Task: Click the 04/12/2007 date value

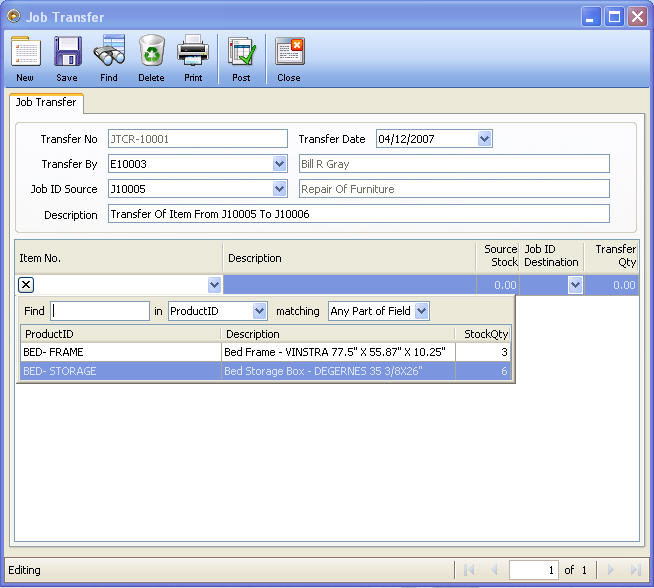Action: tap(407, 139)
